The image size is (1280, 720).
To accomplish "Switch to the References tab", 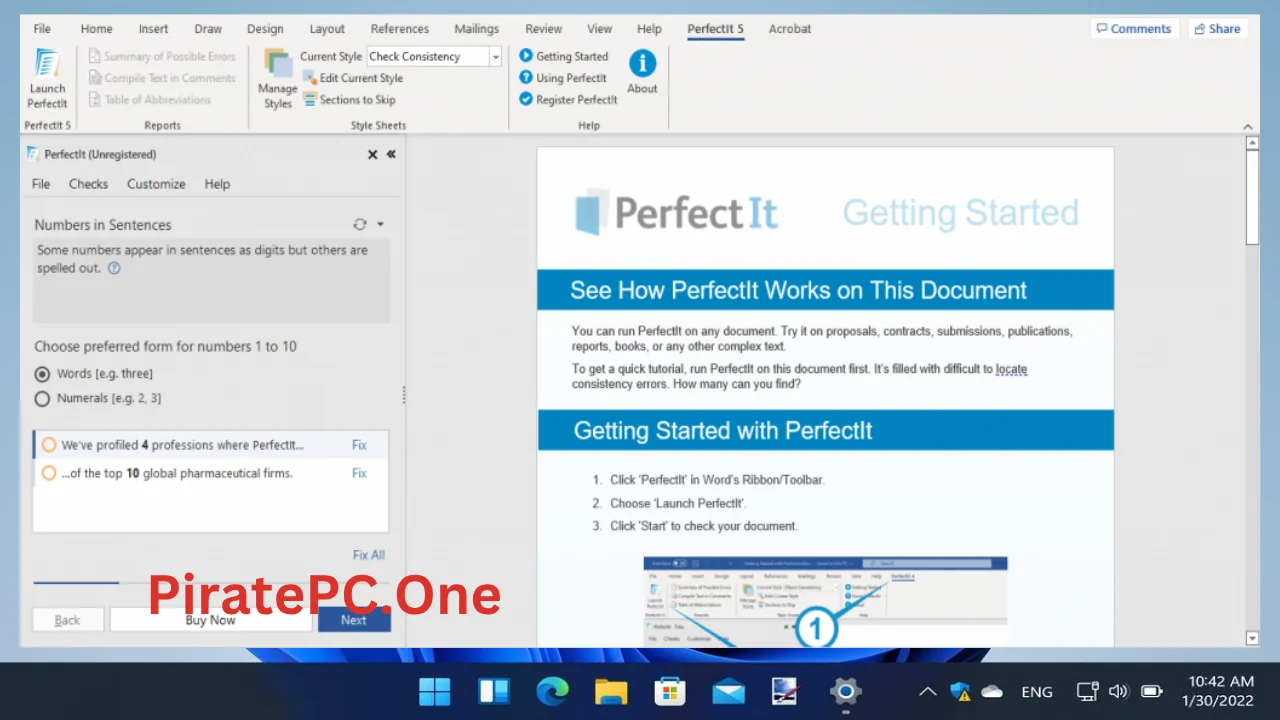I will (x=399, y=29).
